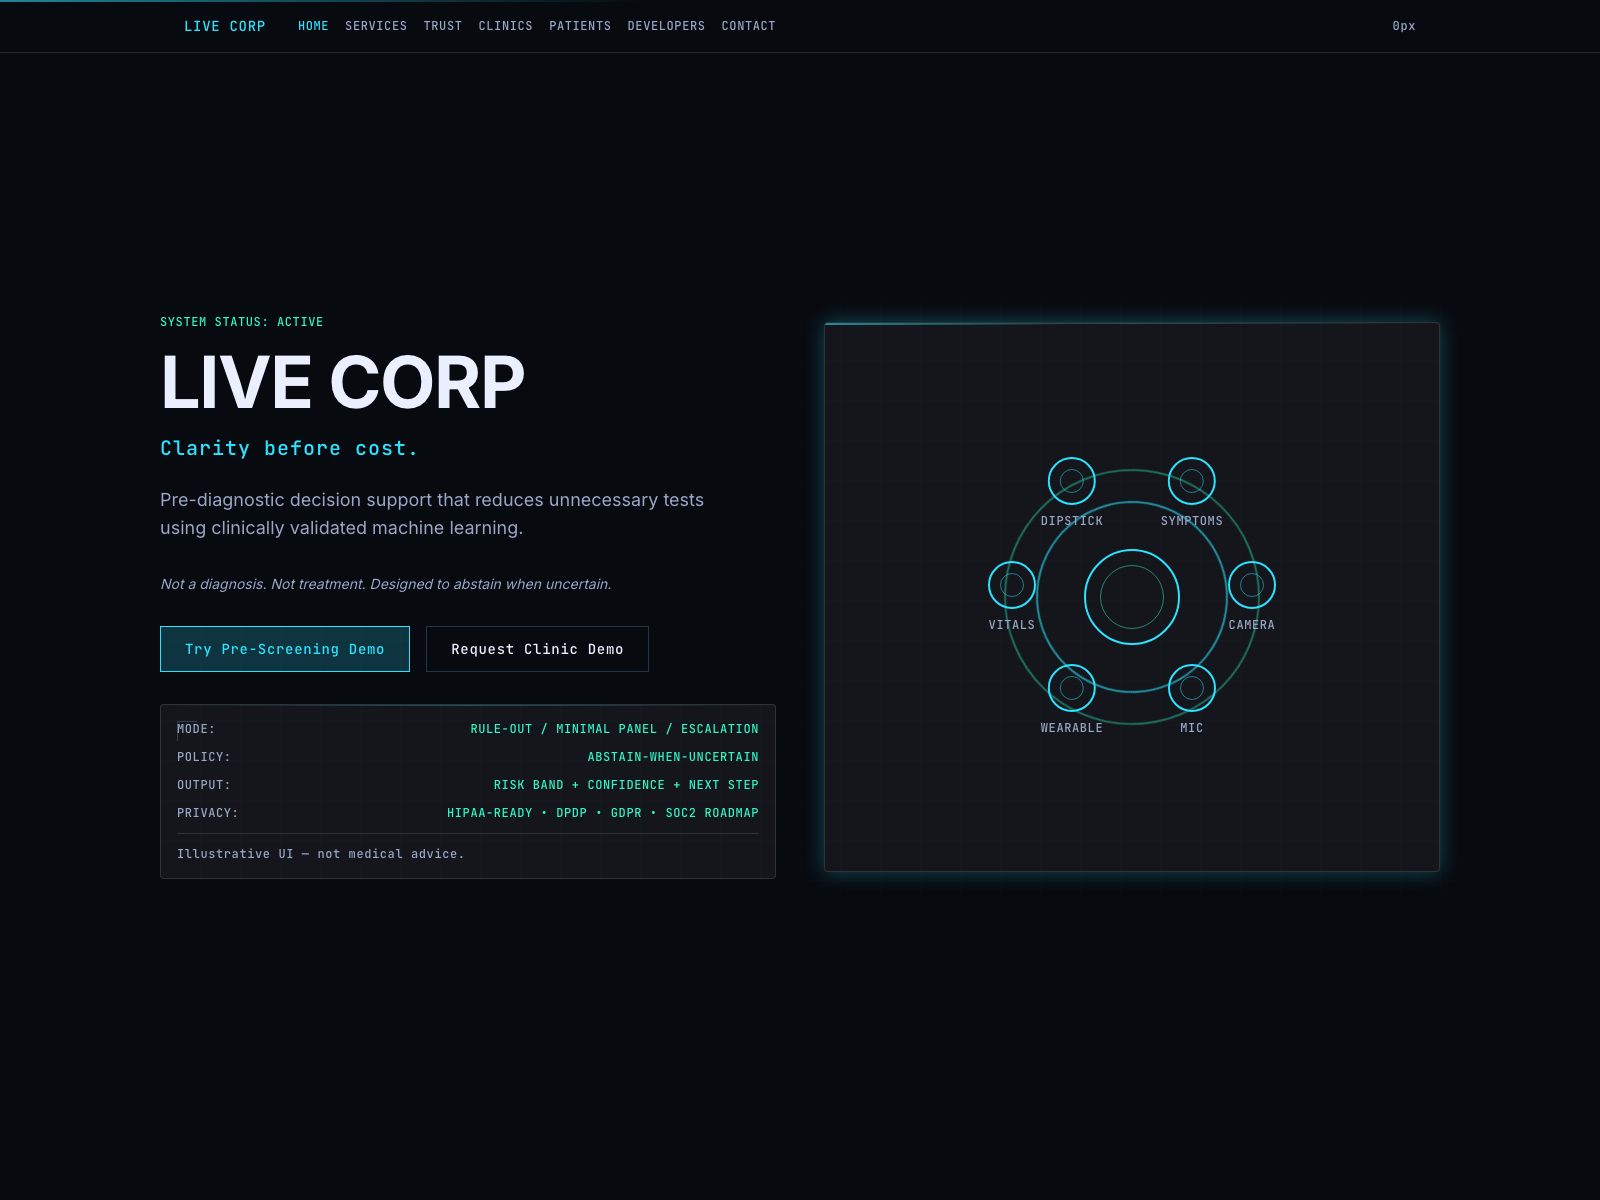
Task: Click the SYMPTOMS sensor node icon
Action: pyautogui.click(x=1191, y=481)
